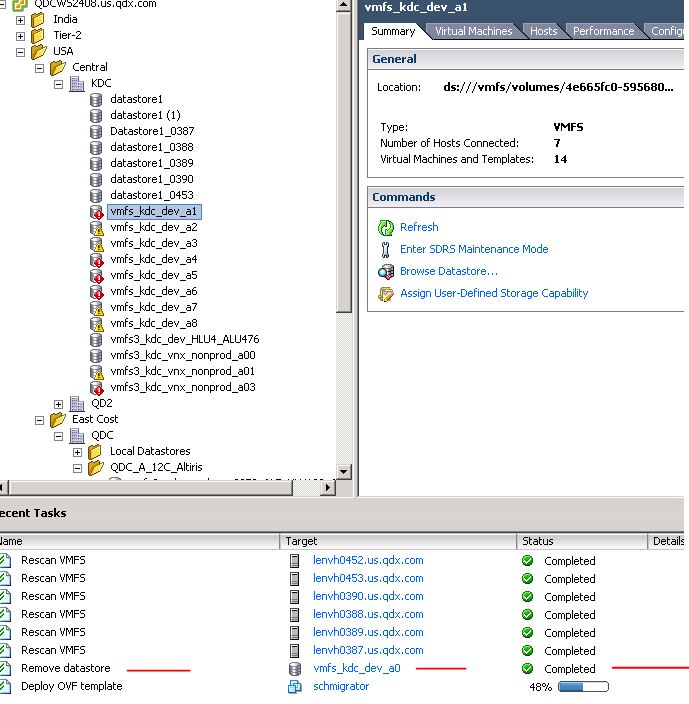Expand the India folder node
Image resolution: width=689 pixels, height=704 pixels.
pyautogui.click(x=20, y=20)
